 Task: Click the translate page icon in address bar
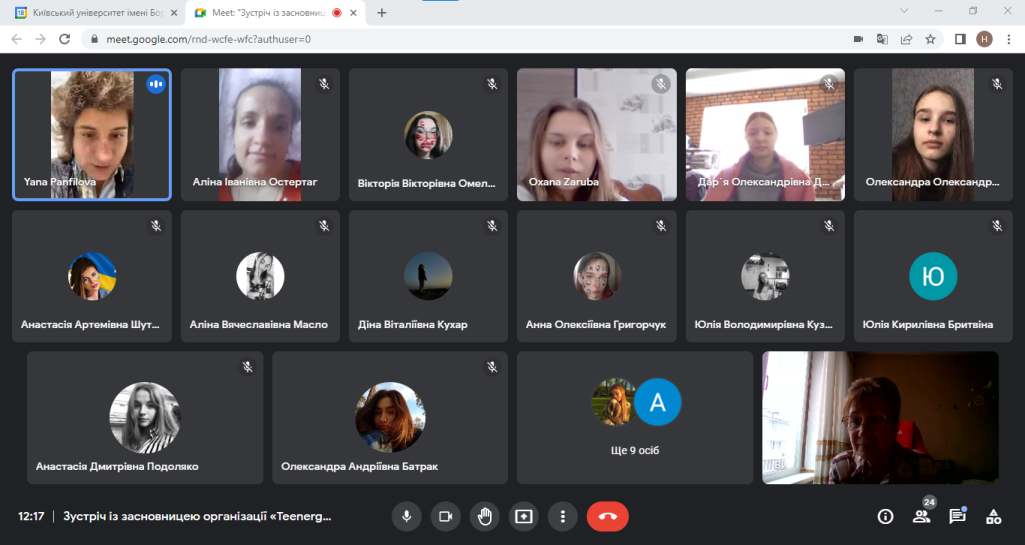(x=882, y=39)
